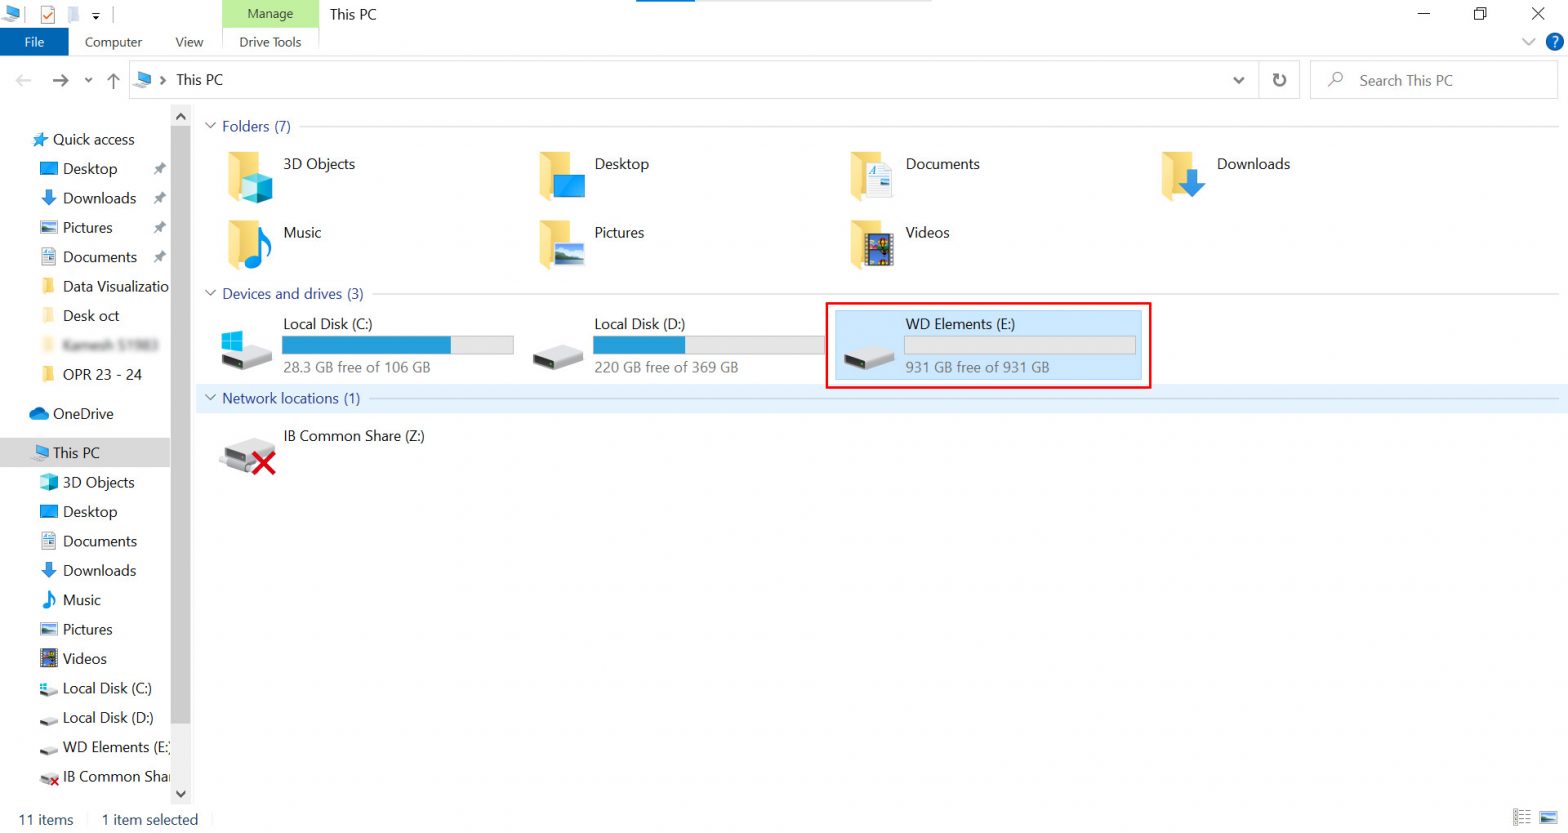The width and height of the screenshot is (1568, 833).
Task: Click the Refresh button beside address bar
Action: (1279, 80)
